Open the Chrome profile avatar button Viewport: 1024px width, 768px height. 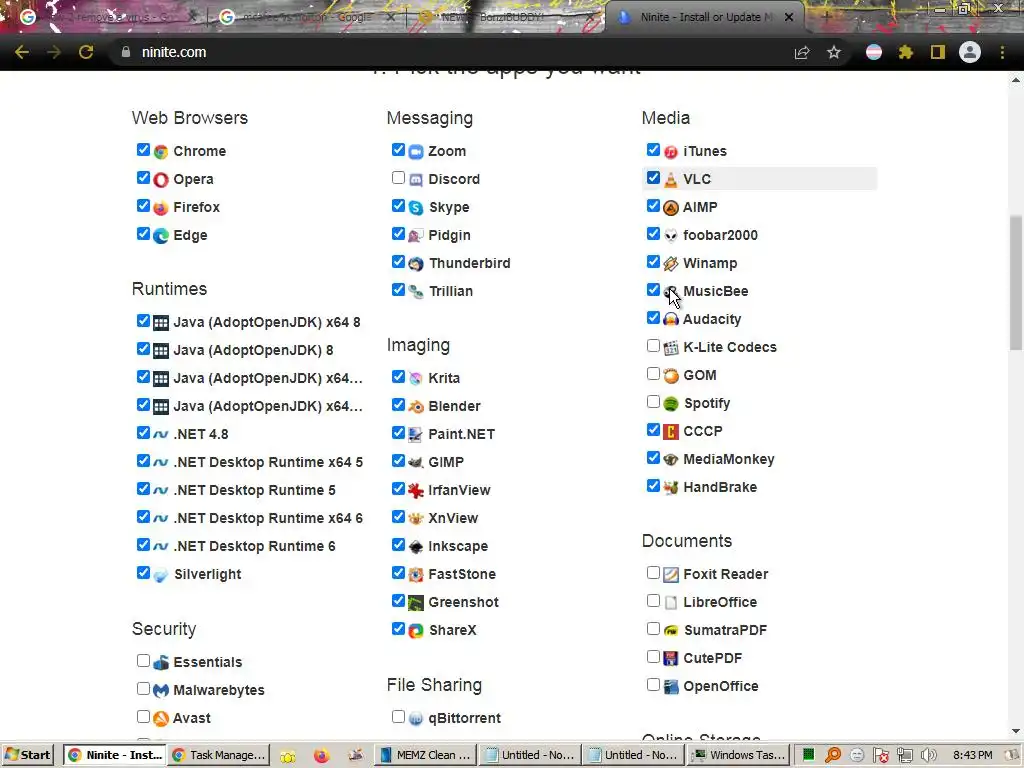970,52
